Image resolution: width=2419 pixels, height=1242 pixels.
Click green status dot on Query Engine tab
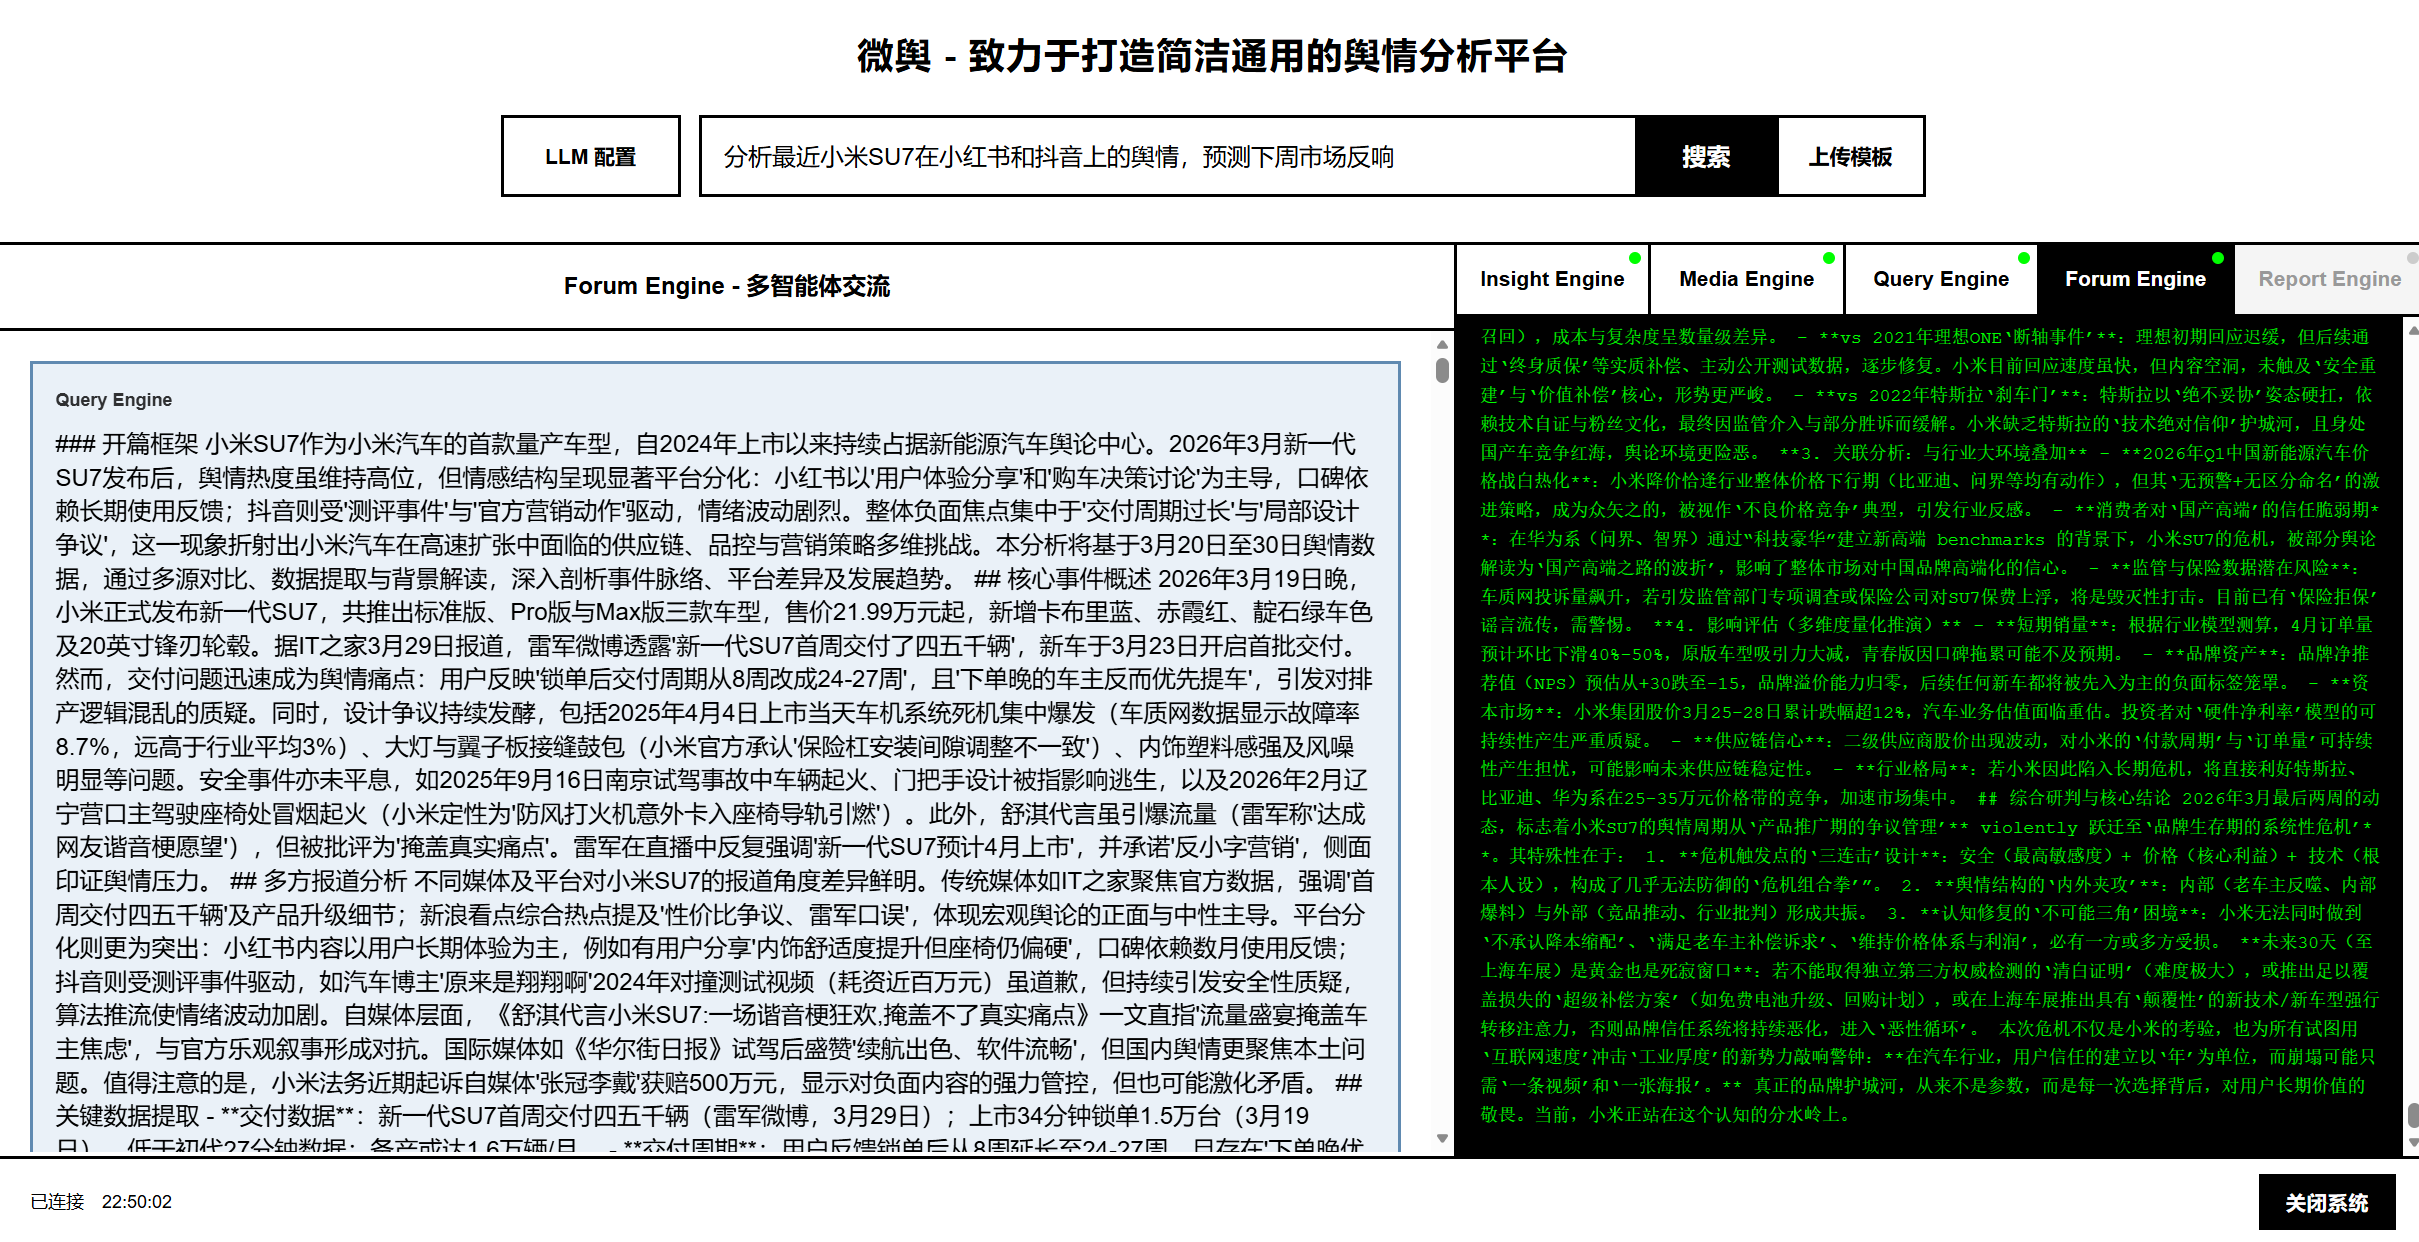point(2024,258)
